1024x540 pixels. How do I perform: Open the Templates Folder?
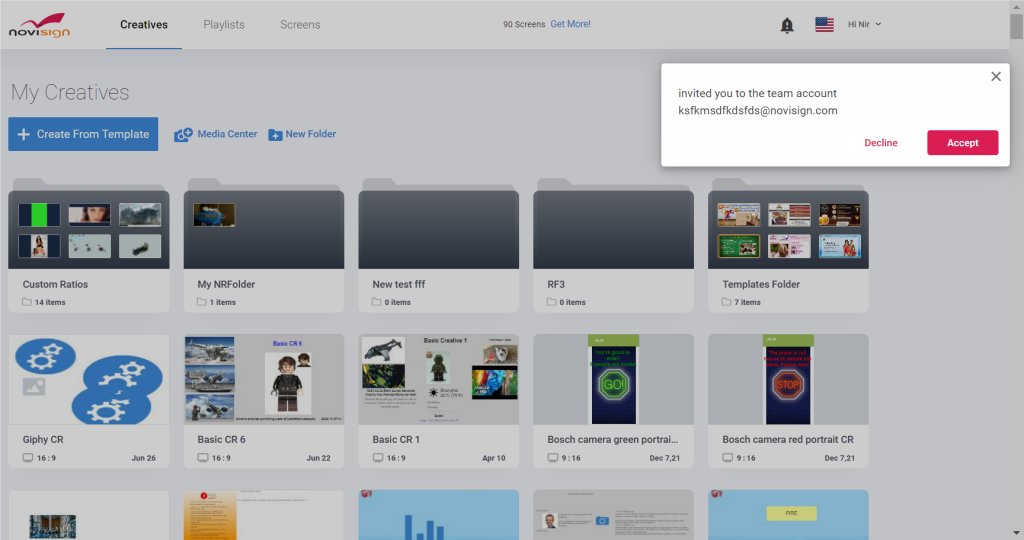coord(788,245)
